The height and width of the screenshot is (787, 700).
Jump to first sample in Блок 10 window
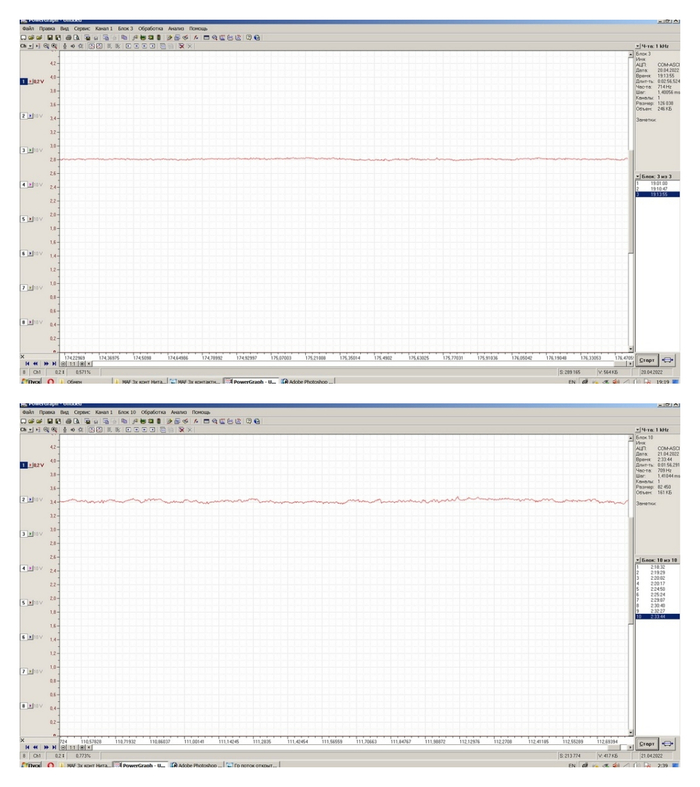coord(27,748)
